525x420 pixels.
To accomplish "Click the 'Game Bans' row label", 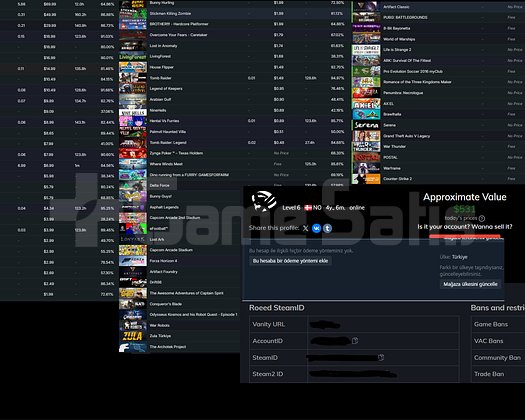I will coord(491,324).
